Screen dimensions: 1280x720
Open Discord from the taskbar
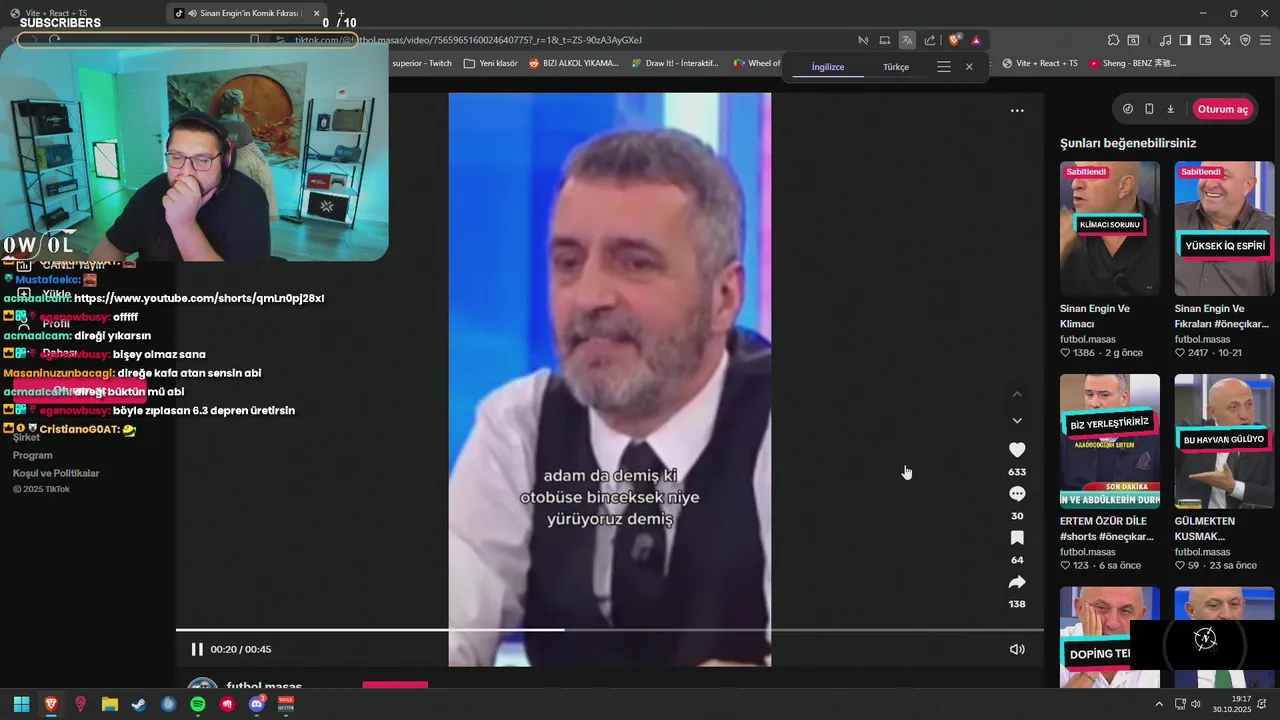point(256,704)
